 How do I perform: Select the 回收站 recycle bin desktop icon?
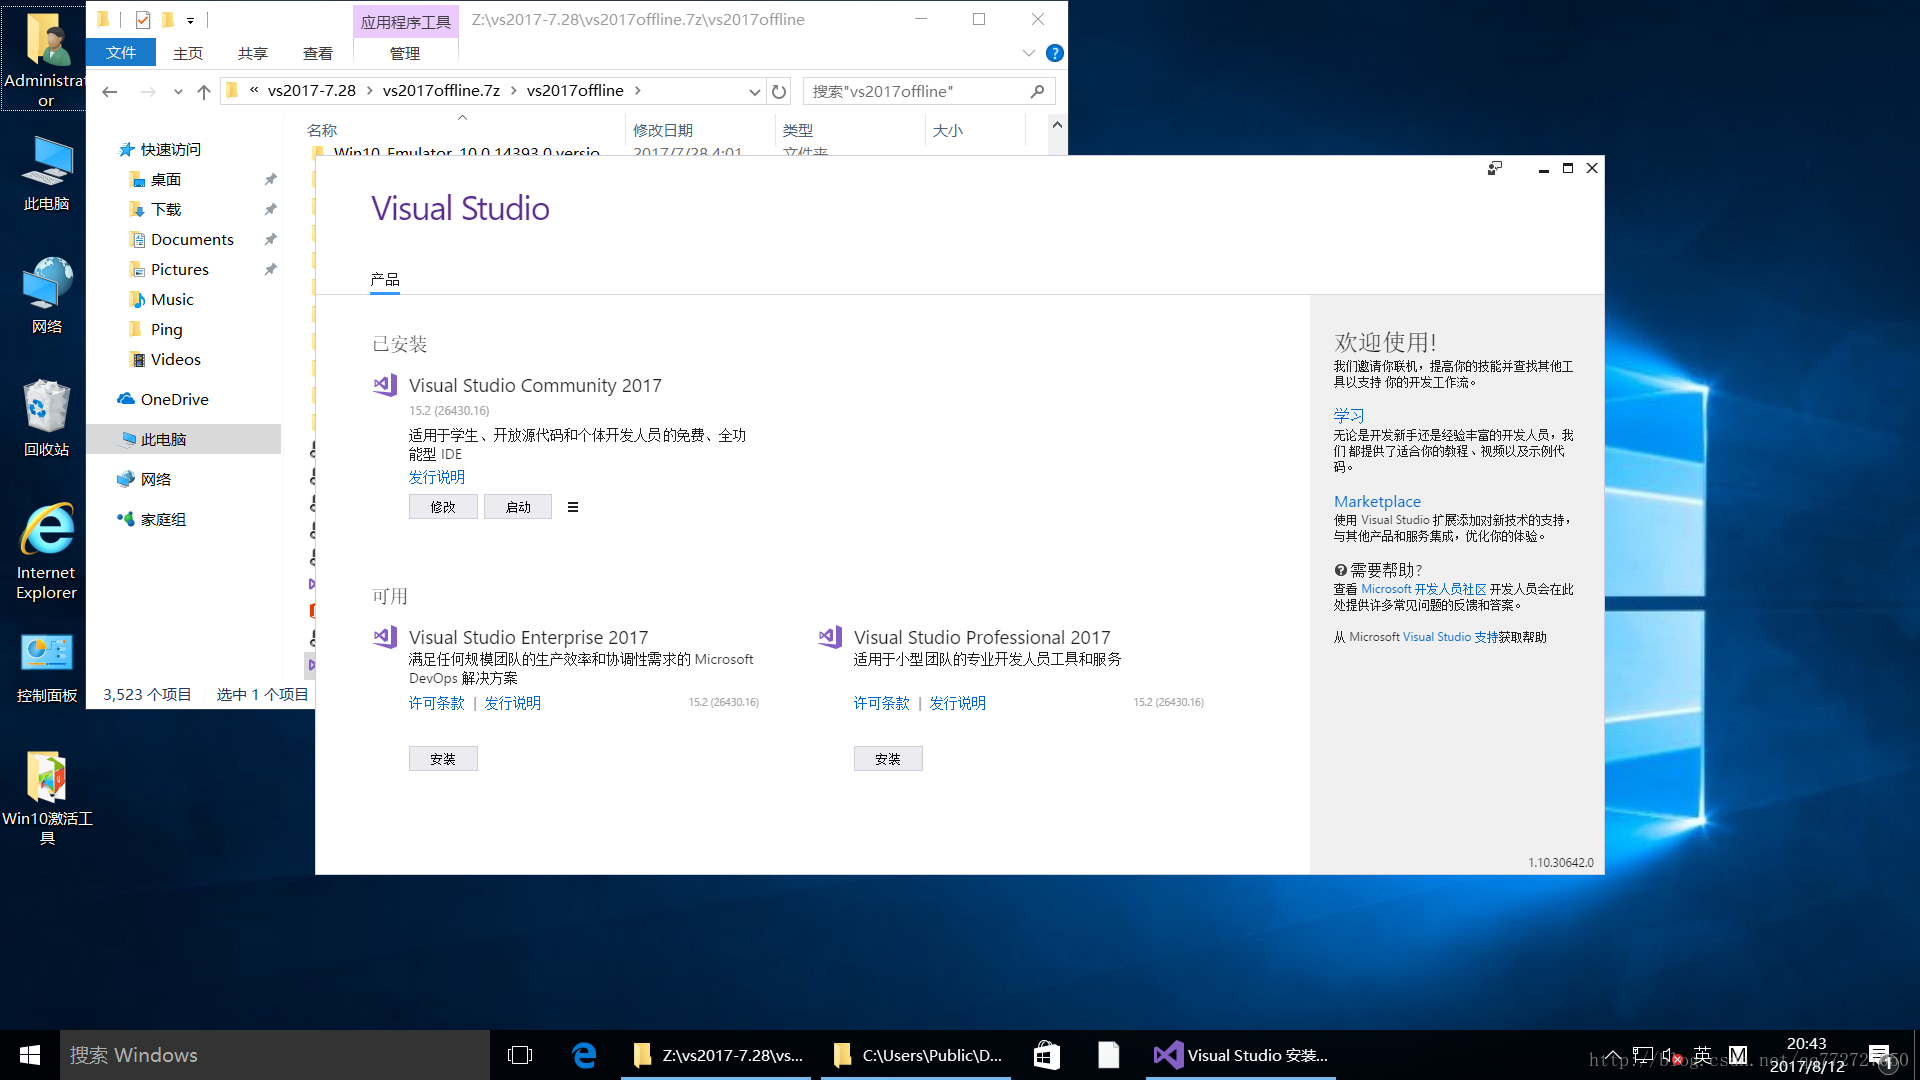tap(46, 418)
